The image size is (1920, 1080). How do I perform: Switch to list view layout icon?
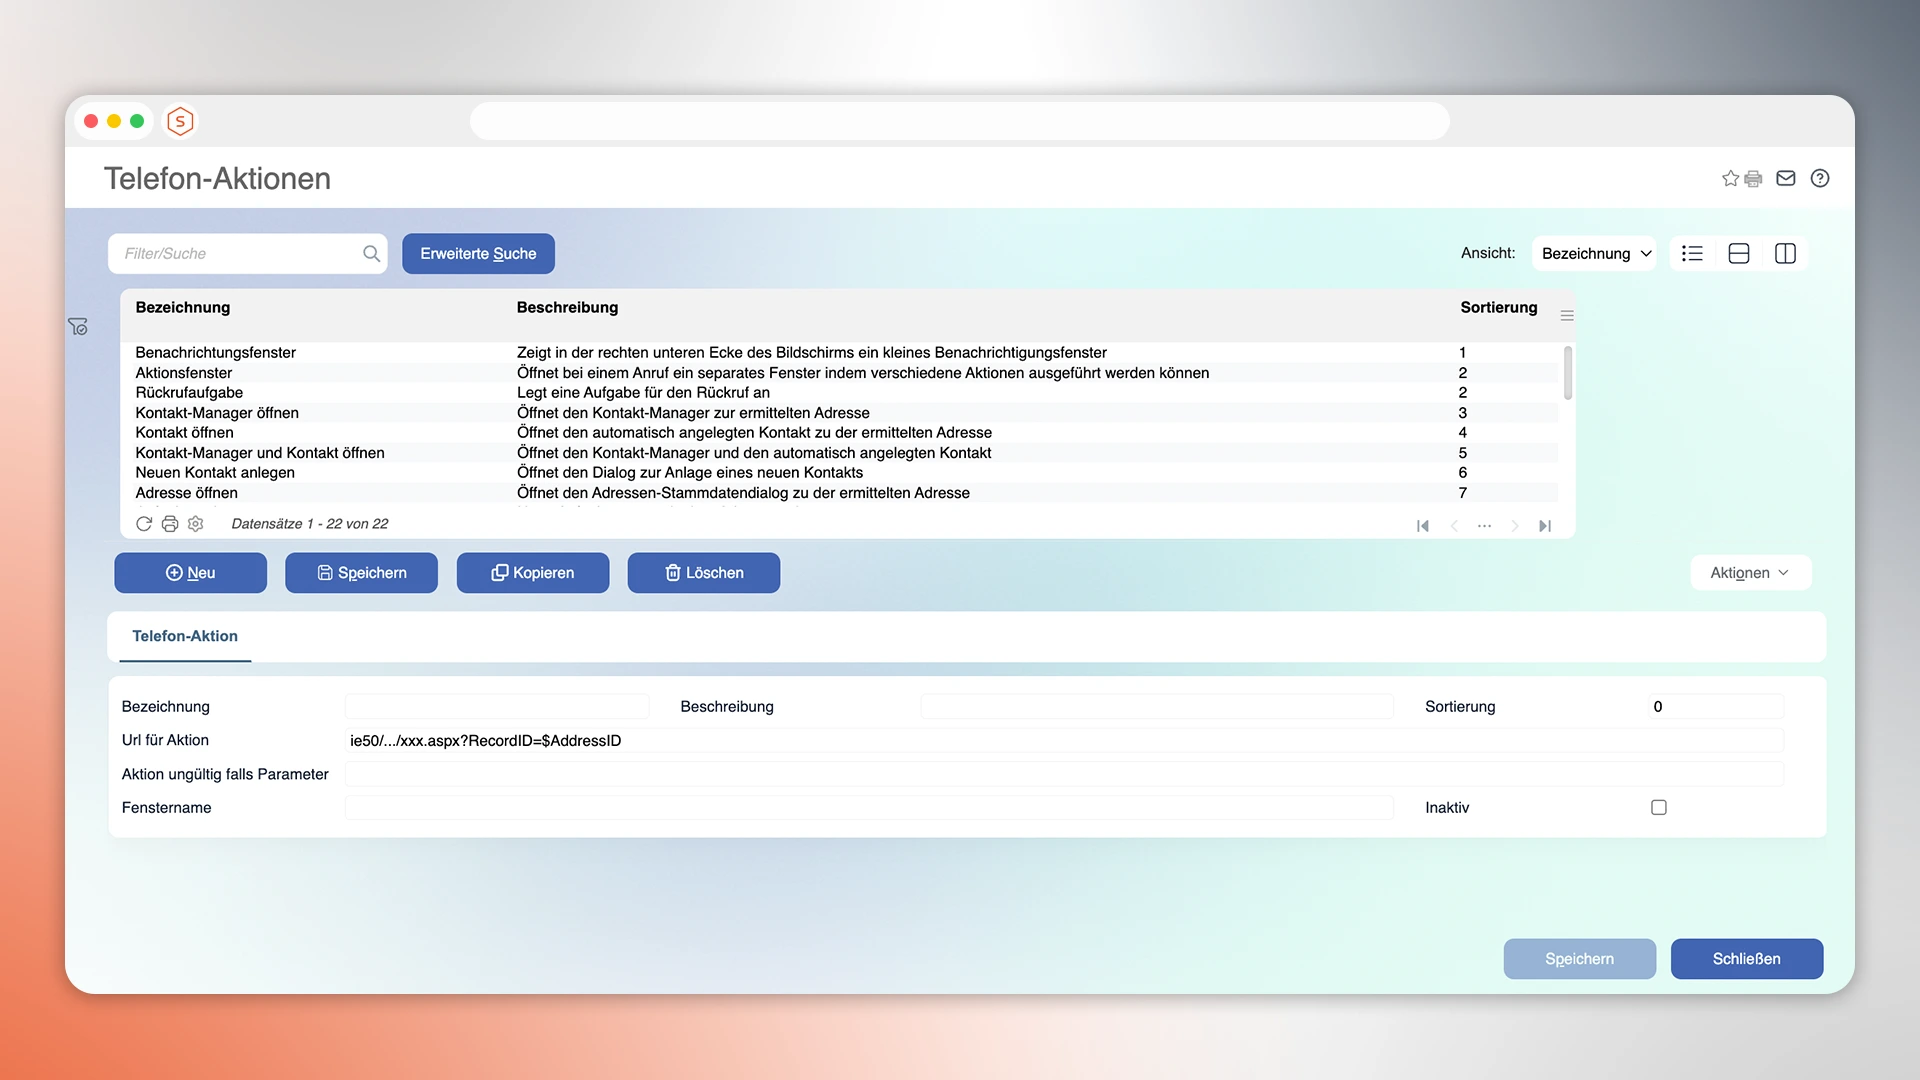pos(1692,254)
